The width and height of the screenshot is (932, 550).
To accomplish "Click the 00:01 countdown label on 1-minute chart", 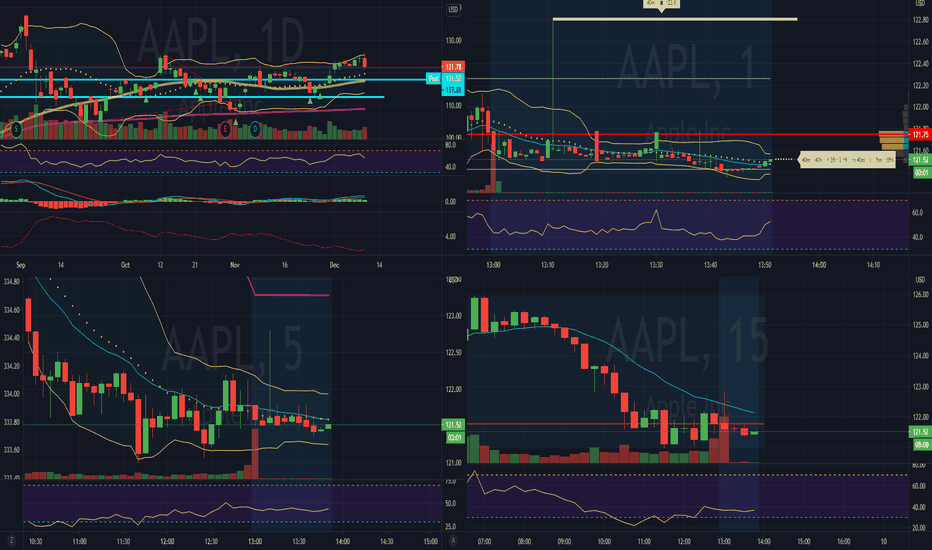I will [x=921, y=172].
